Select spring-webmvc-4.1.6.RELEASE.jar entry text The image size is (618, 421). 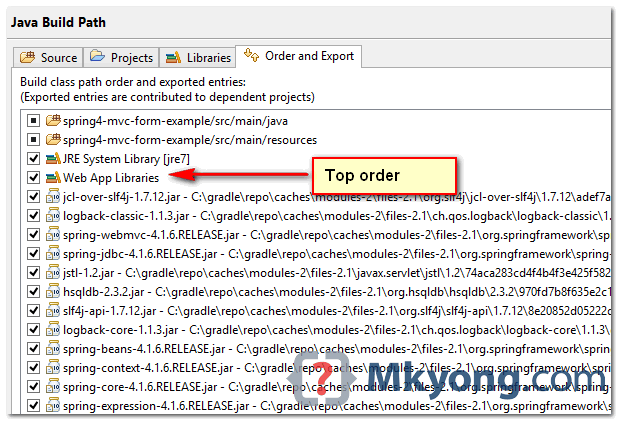(x=336, y=235)
